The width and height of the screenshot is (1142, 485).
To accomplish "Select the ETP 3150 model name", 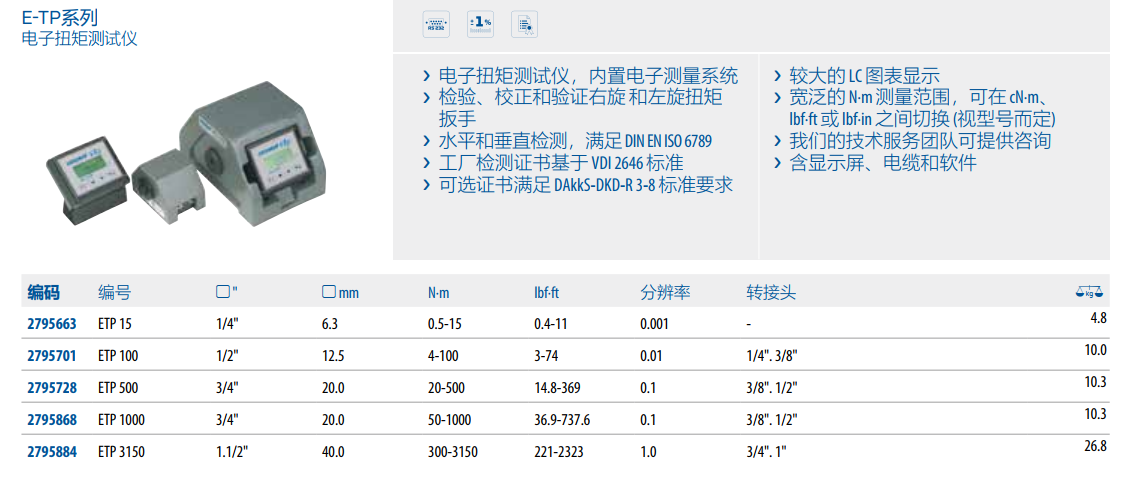I will (121, 451).
